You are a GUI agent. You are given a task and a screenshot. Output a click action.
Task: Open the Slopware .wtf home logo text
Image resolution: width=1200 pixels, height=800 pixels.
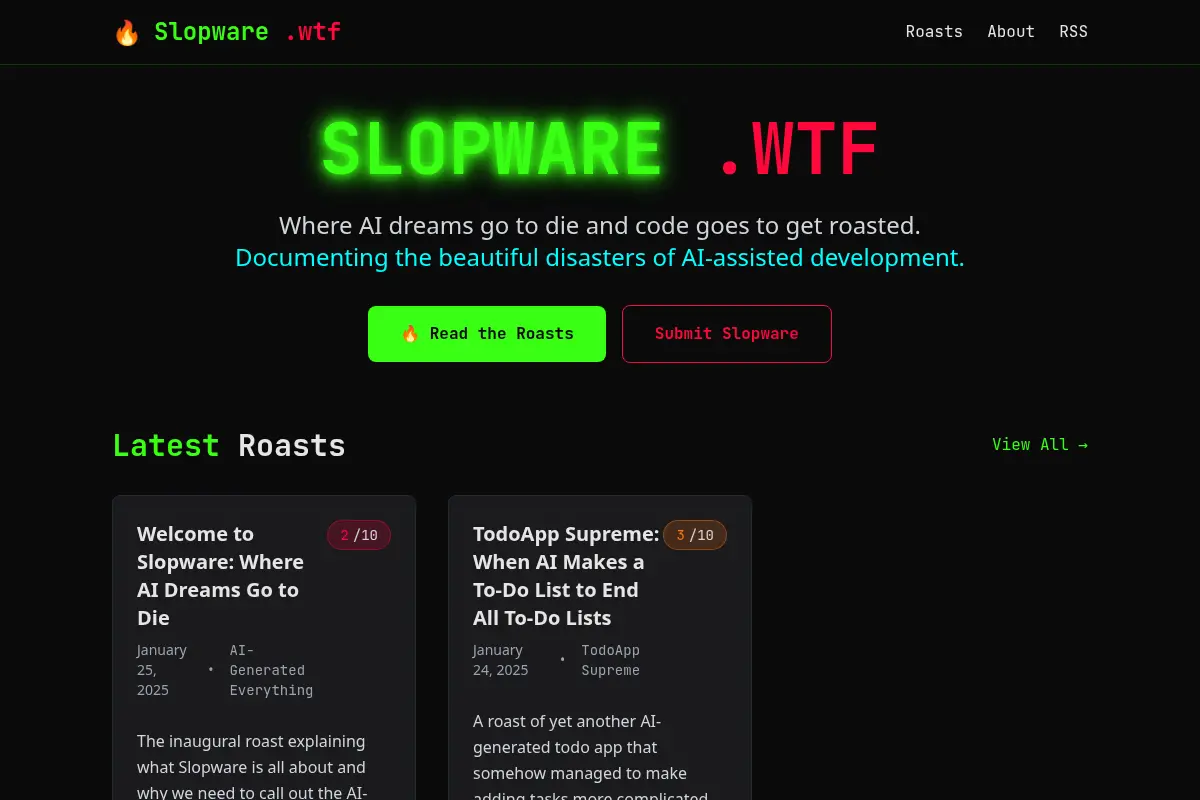point(247,32)
